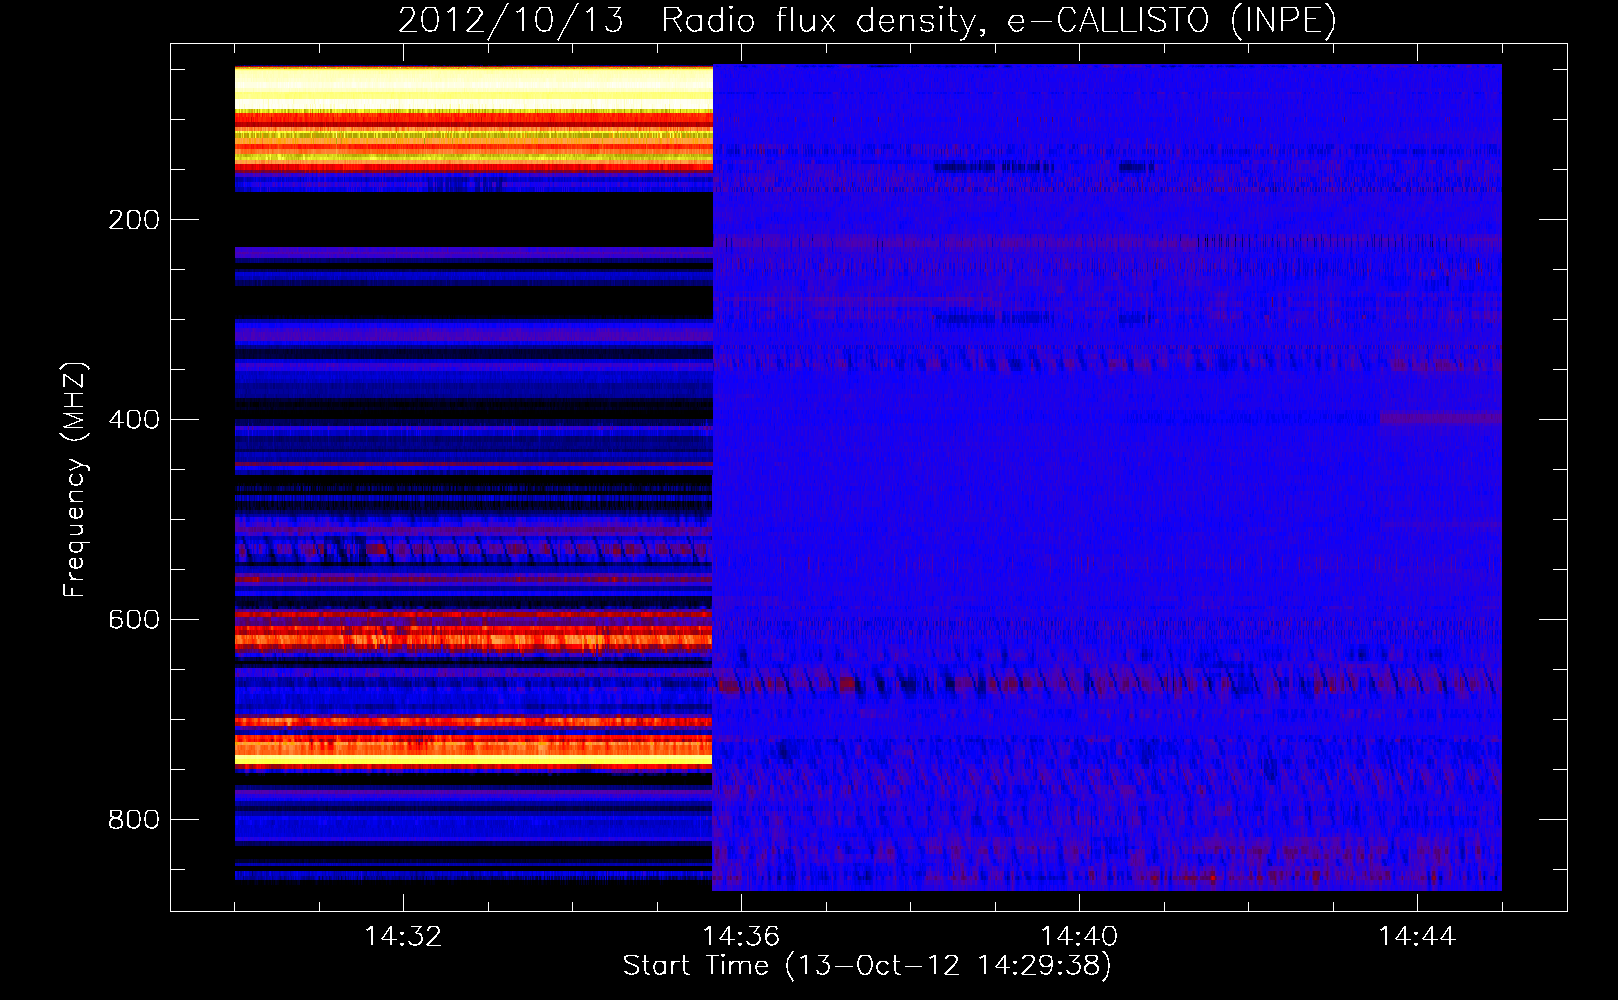The image size is (1618, 1000).
Task: Click the plot title '2012/10/13 Radio flux density'
Action: [x=867, y=20]
